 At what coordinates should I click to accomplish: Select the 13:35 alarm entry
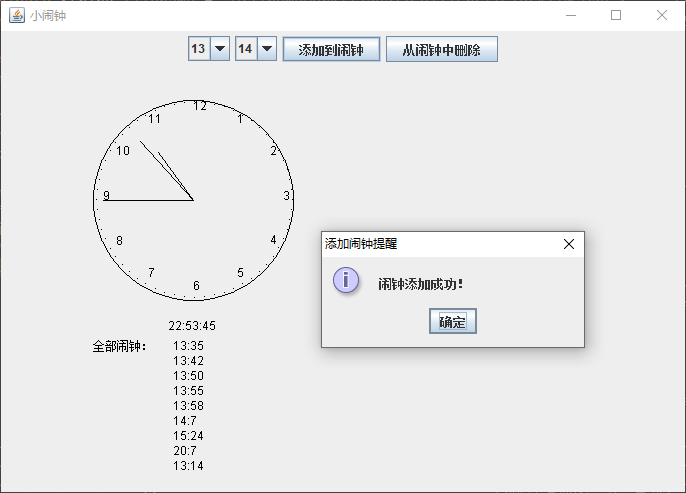[188, 346]
